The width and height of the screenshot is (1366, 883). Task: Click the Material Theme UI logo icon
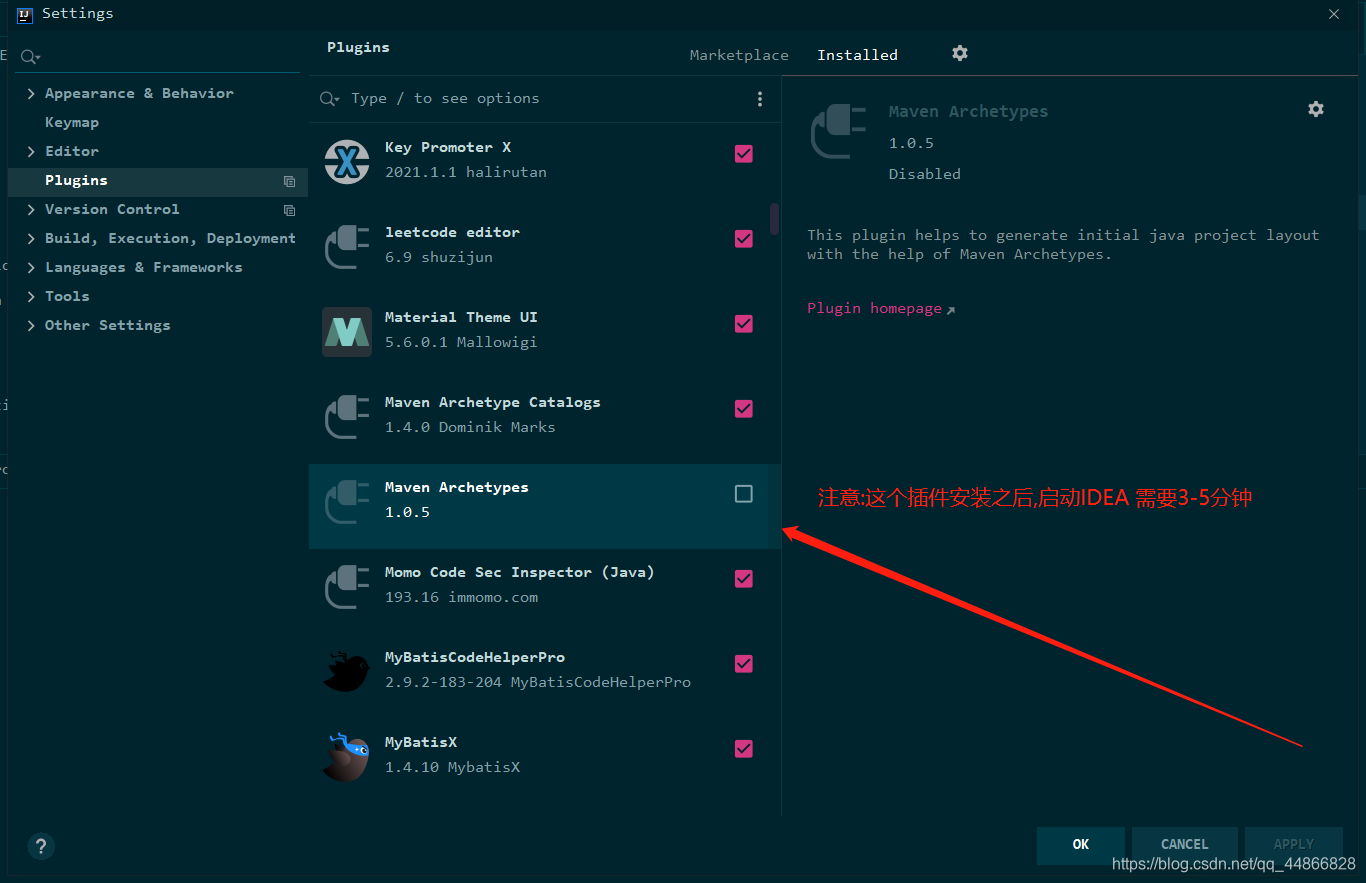(x=347, y=332)
